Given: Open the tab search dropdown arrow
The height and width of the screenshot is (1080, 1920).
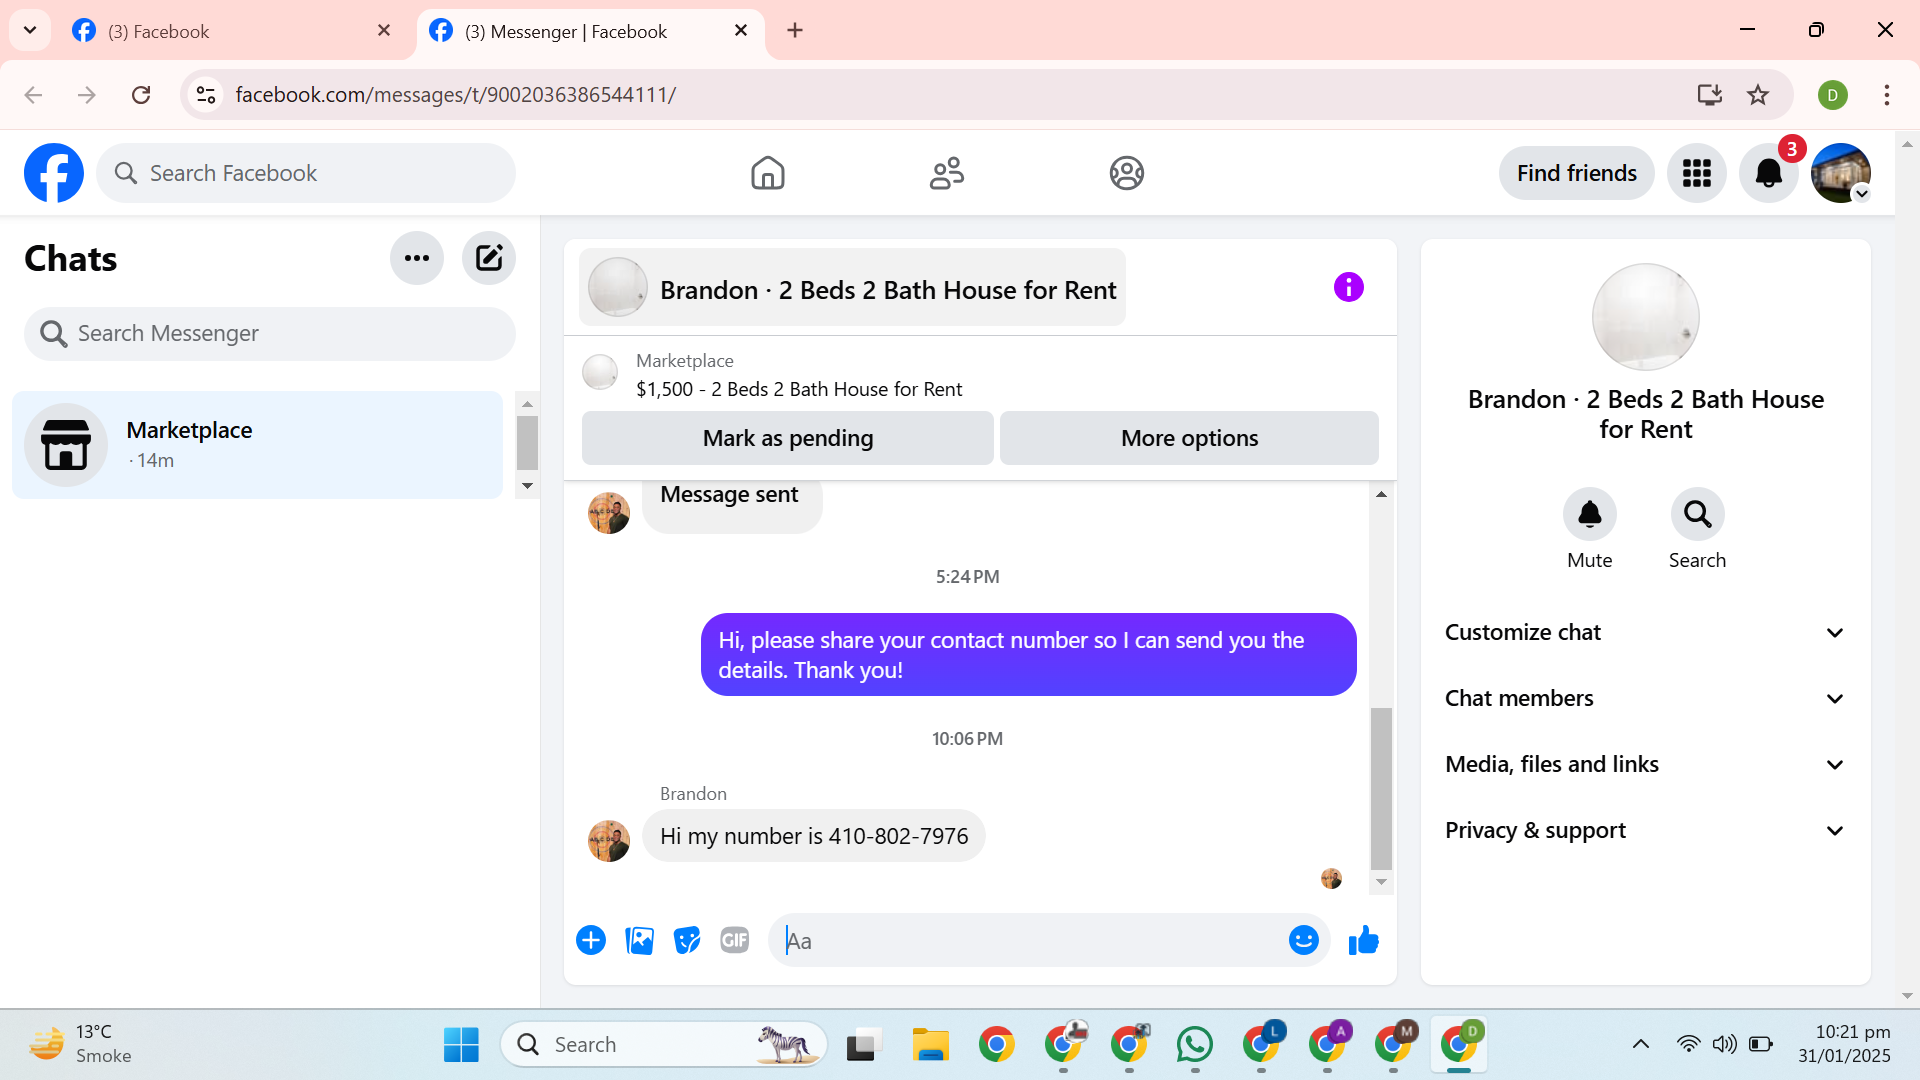Looking at the screenshot, I should tap(30, 30).
